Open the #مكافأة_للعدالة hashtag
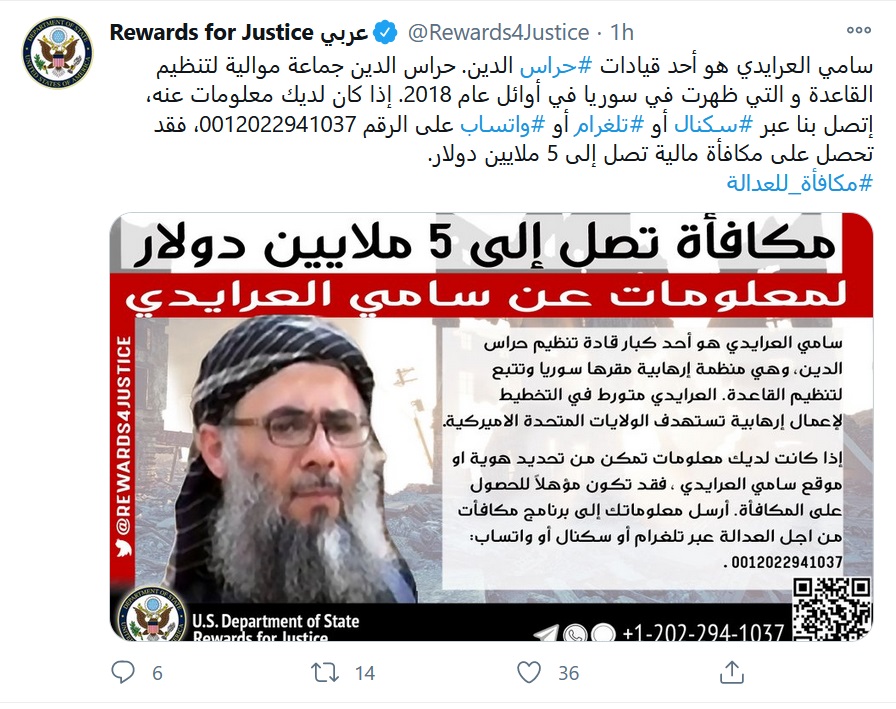 tap(799, 183)
